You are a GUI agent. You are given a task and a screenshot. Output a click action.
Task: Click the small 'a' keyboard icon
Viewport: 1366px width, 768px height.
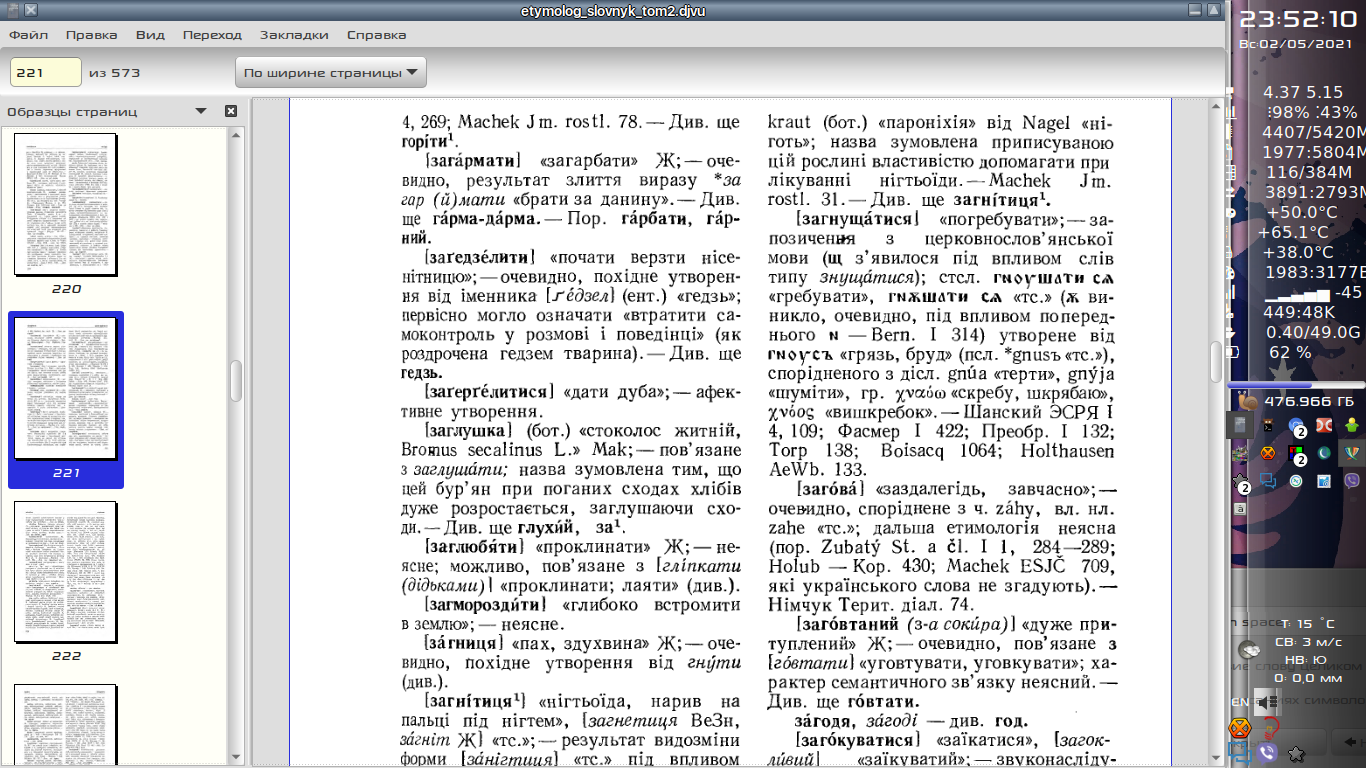pos(1240,509)
